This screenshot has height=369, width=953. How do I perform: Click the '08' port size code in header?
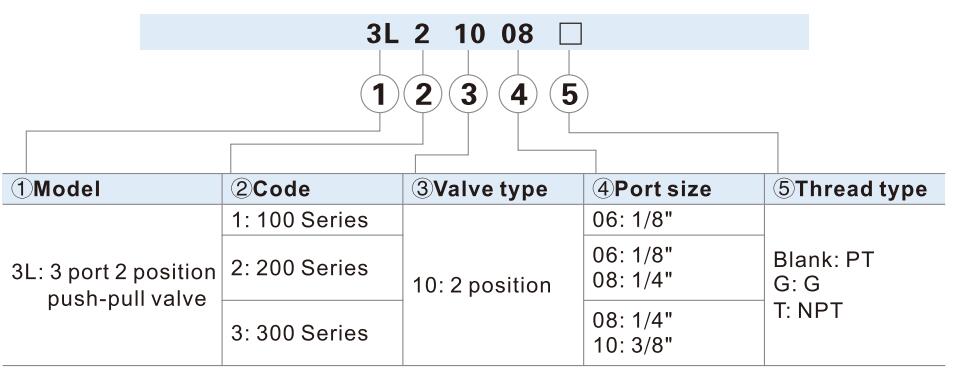click(x=517, y=34)
